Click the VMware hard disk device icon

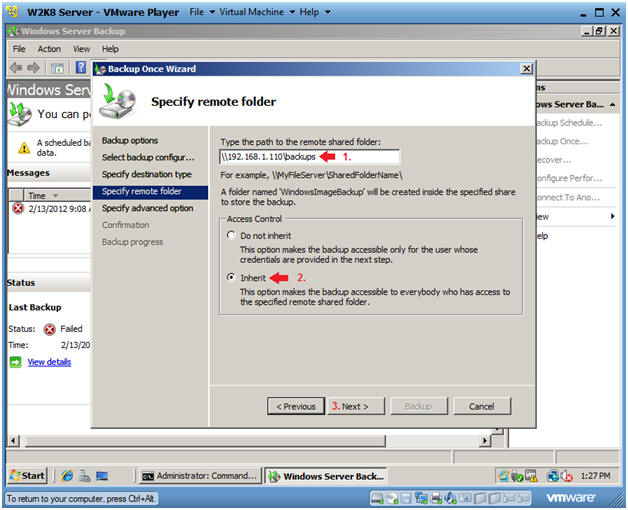tap(377, 498)
